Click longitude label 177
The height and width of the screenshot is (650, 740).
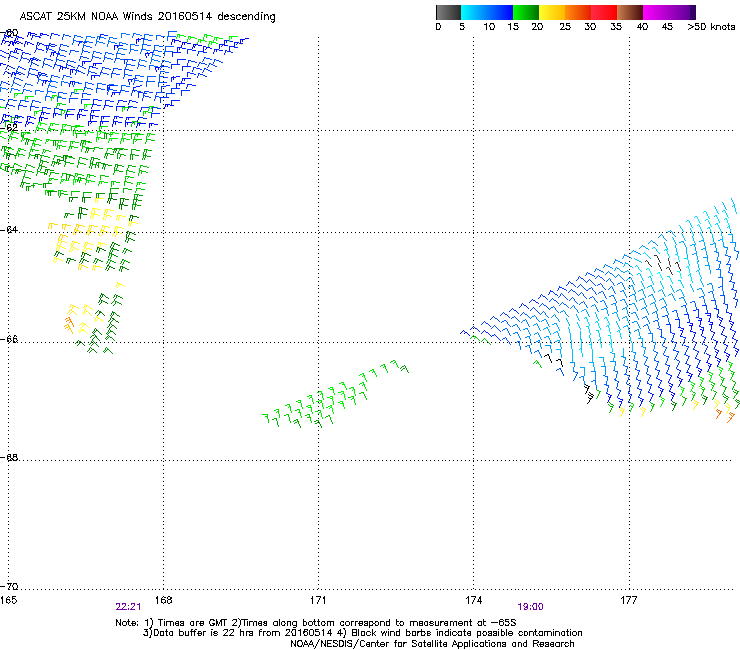click(629, 600)
